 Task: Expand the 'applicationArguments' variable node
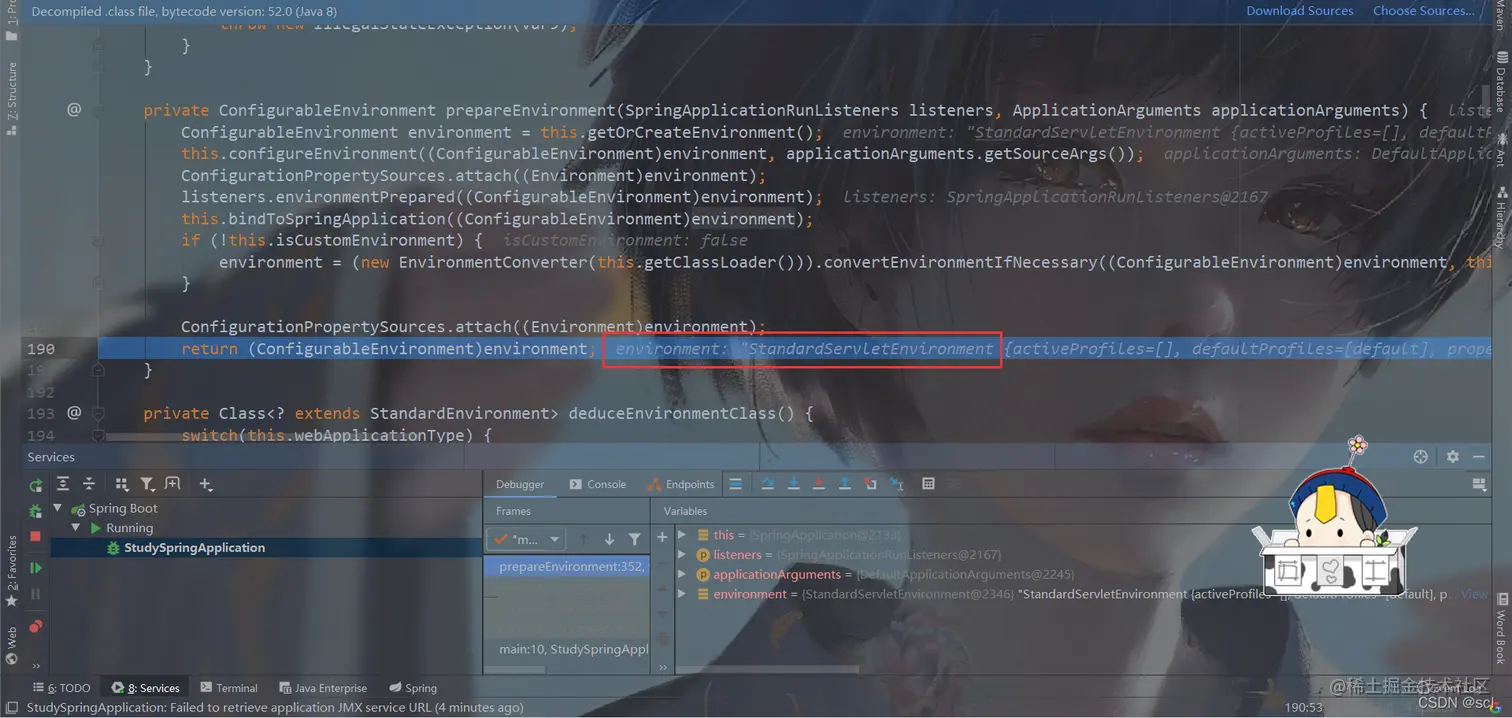click(682, 574)
